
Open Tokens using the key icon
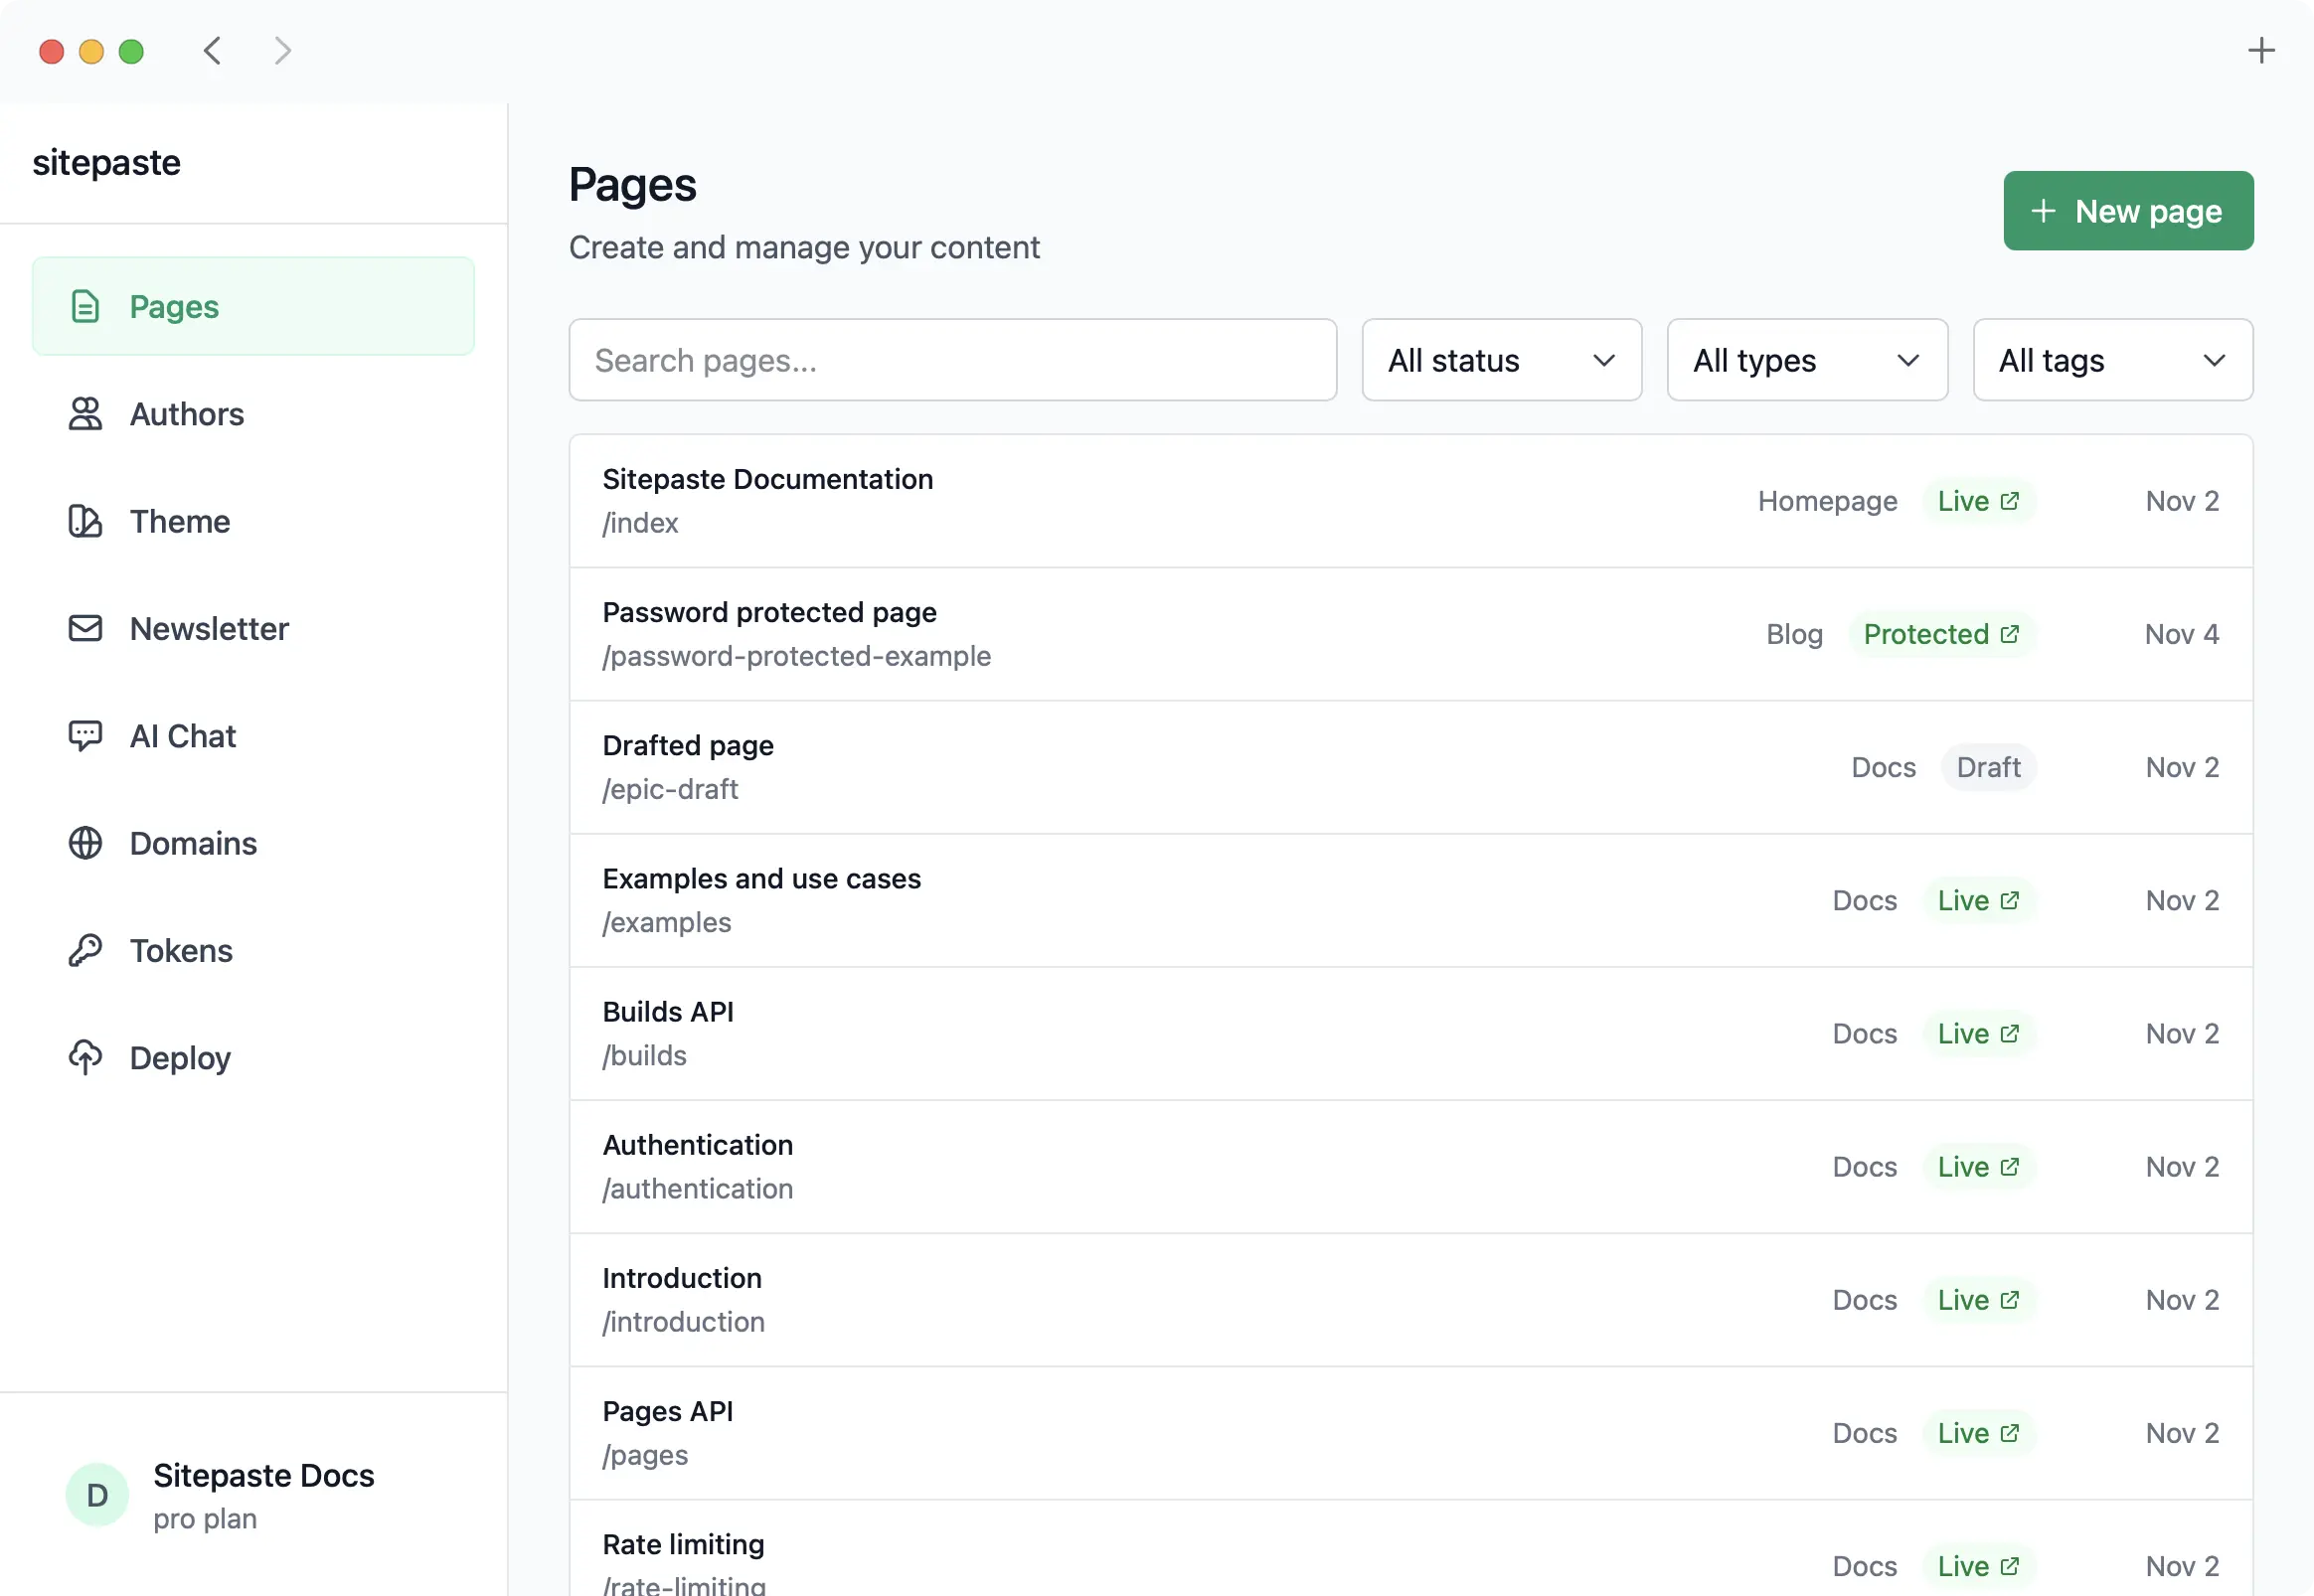tap(84, 950)
